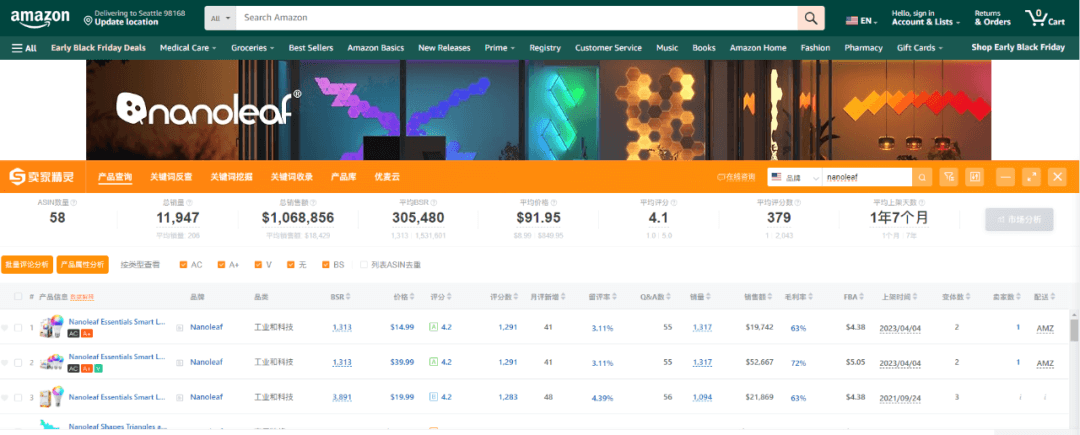Click the nanoleaf brand input field
1080x435 pixels.
[867, 177]
